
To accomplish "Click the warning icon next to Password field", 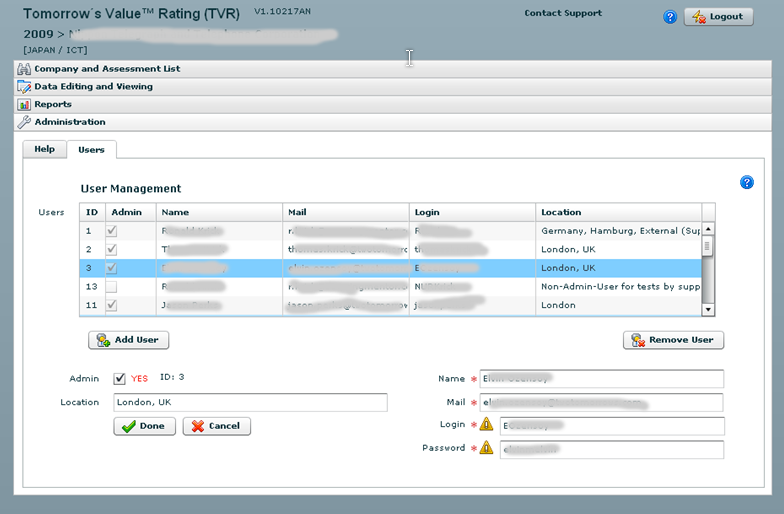I will pyautogui.click(x=486, y=448).
